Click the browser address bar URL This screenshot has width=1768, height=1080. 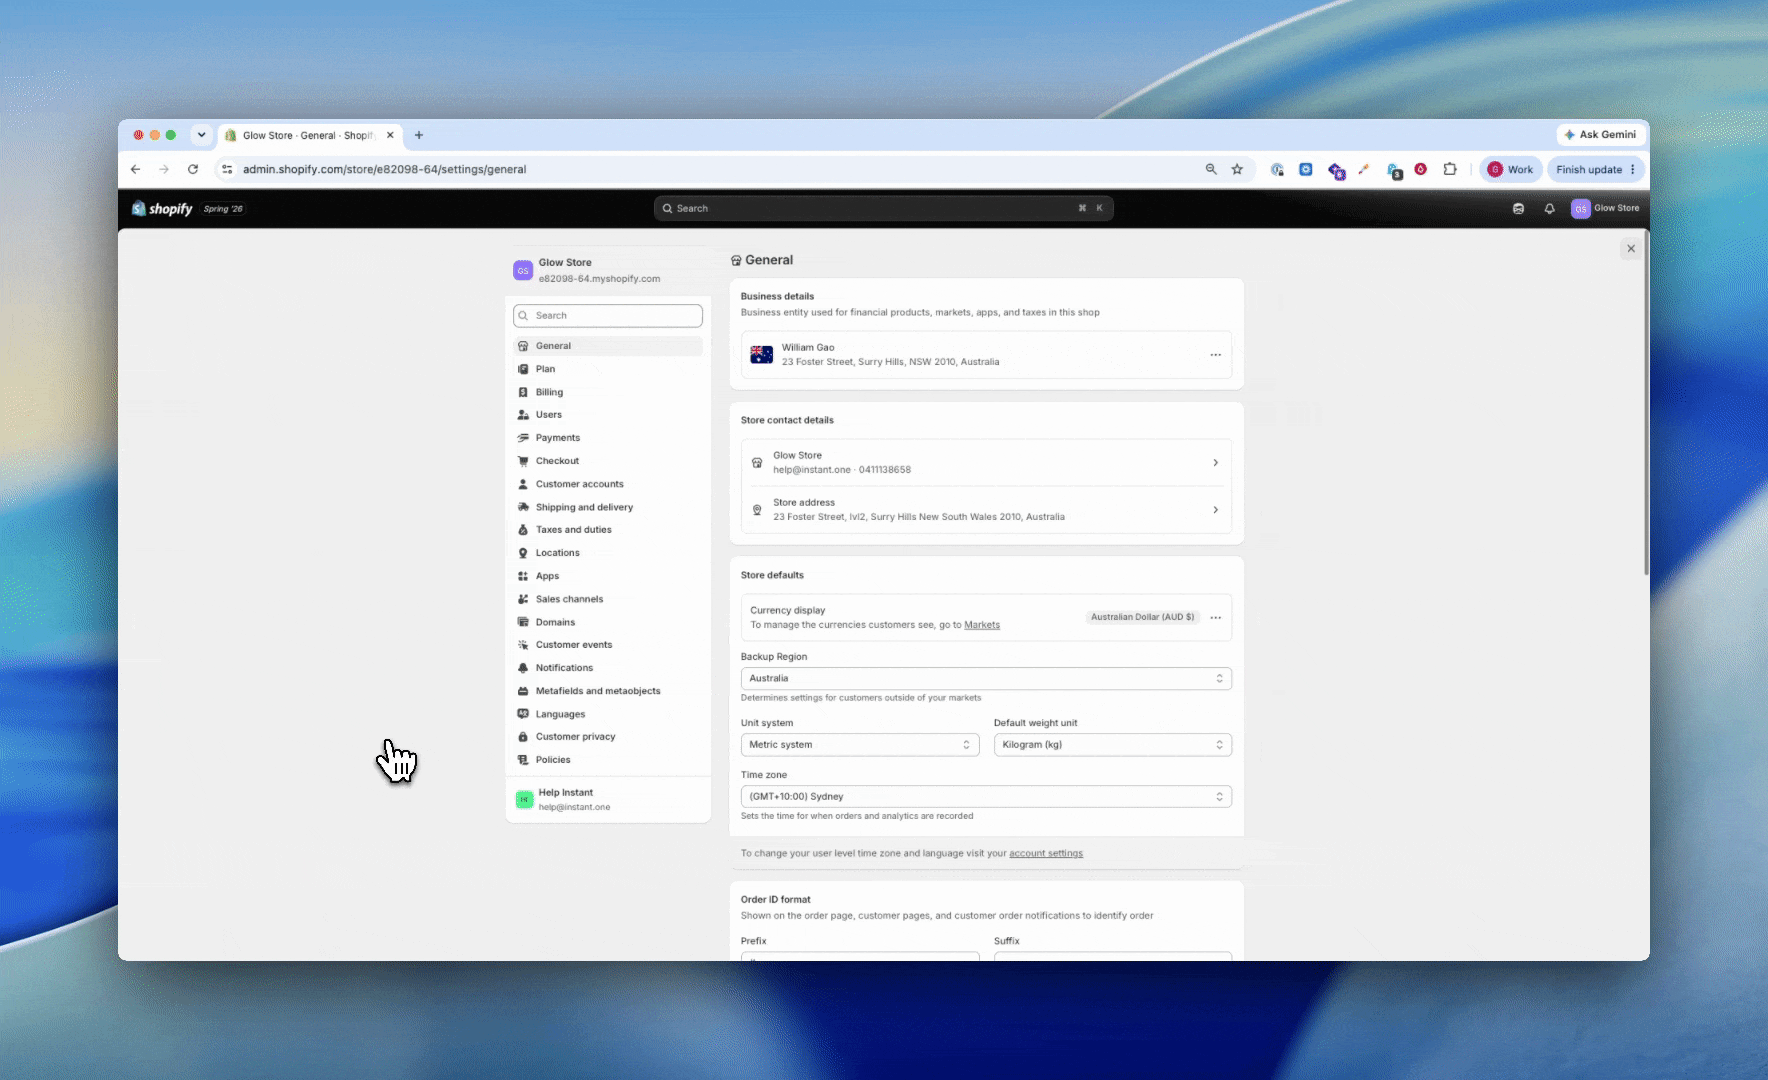(x=384, y=169)
